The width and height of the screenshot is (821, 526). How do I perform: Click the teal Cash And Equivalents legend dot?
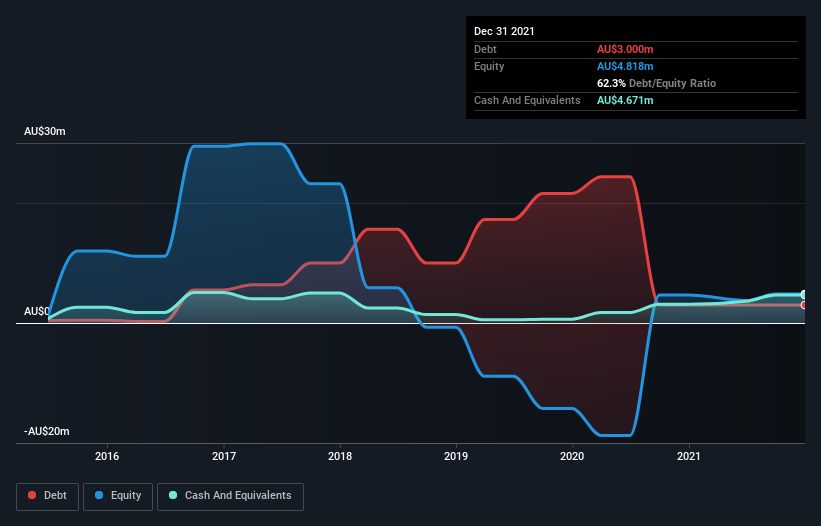[x=173, y=495]
